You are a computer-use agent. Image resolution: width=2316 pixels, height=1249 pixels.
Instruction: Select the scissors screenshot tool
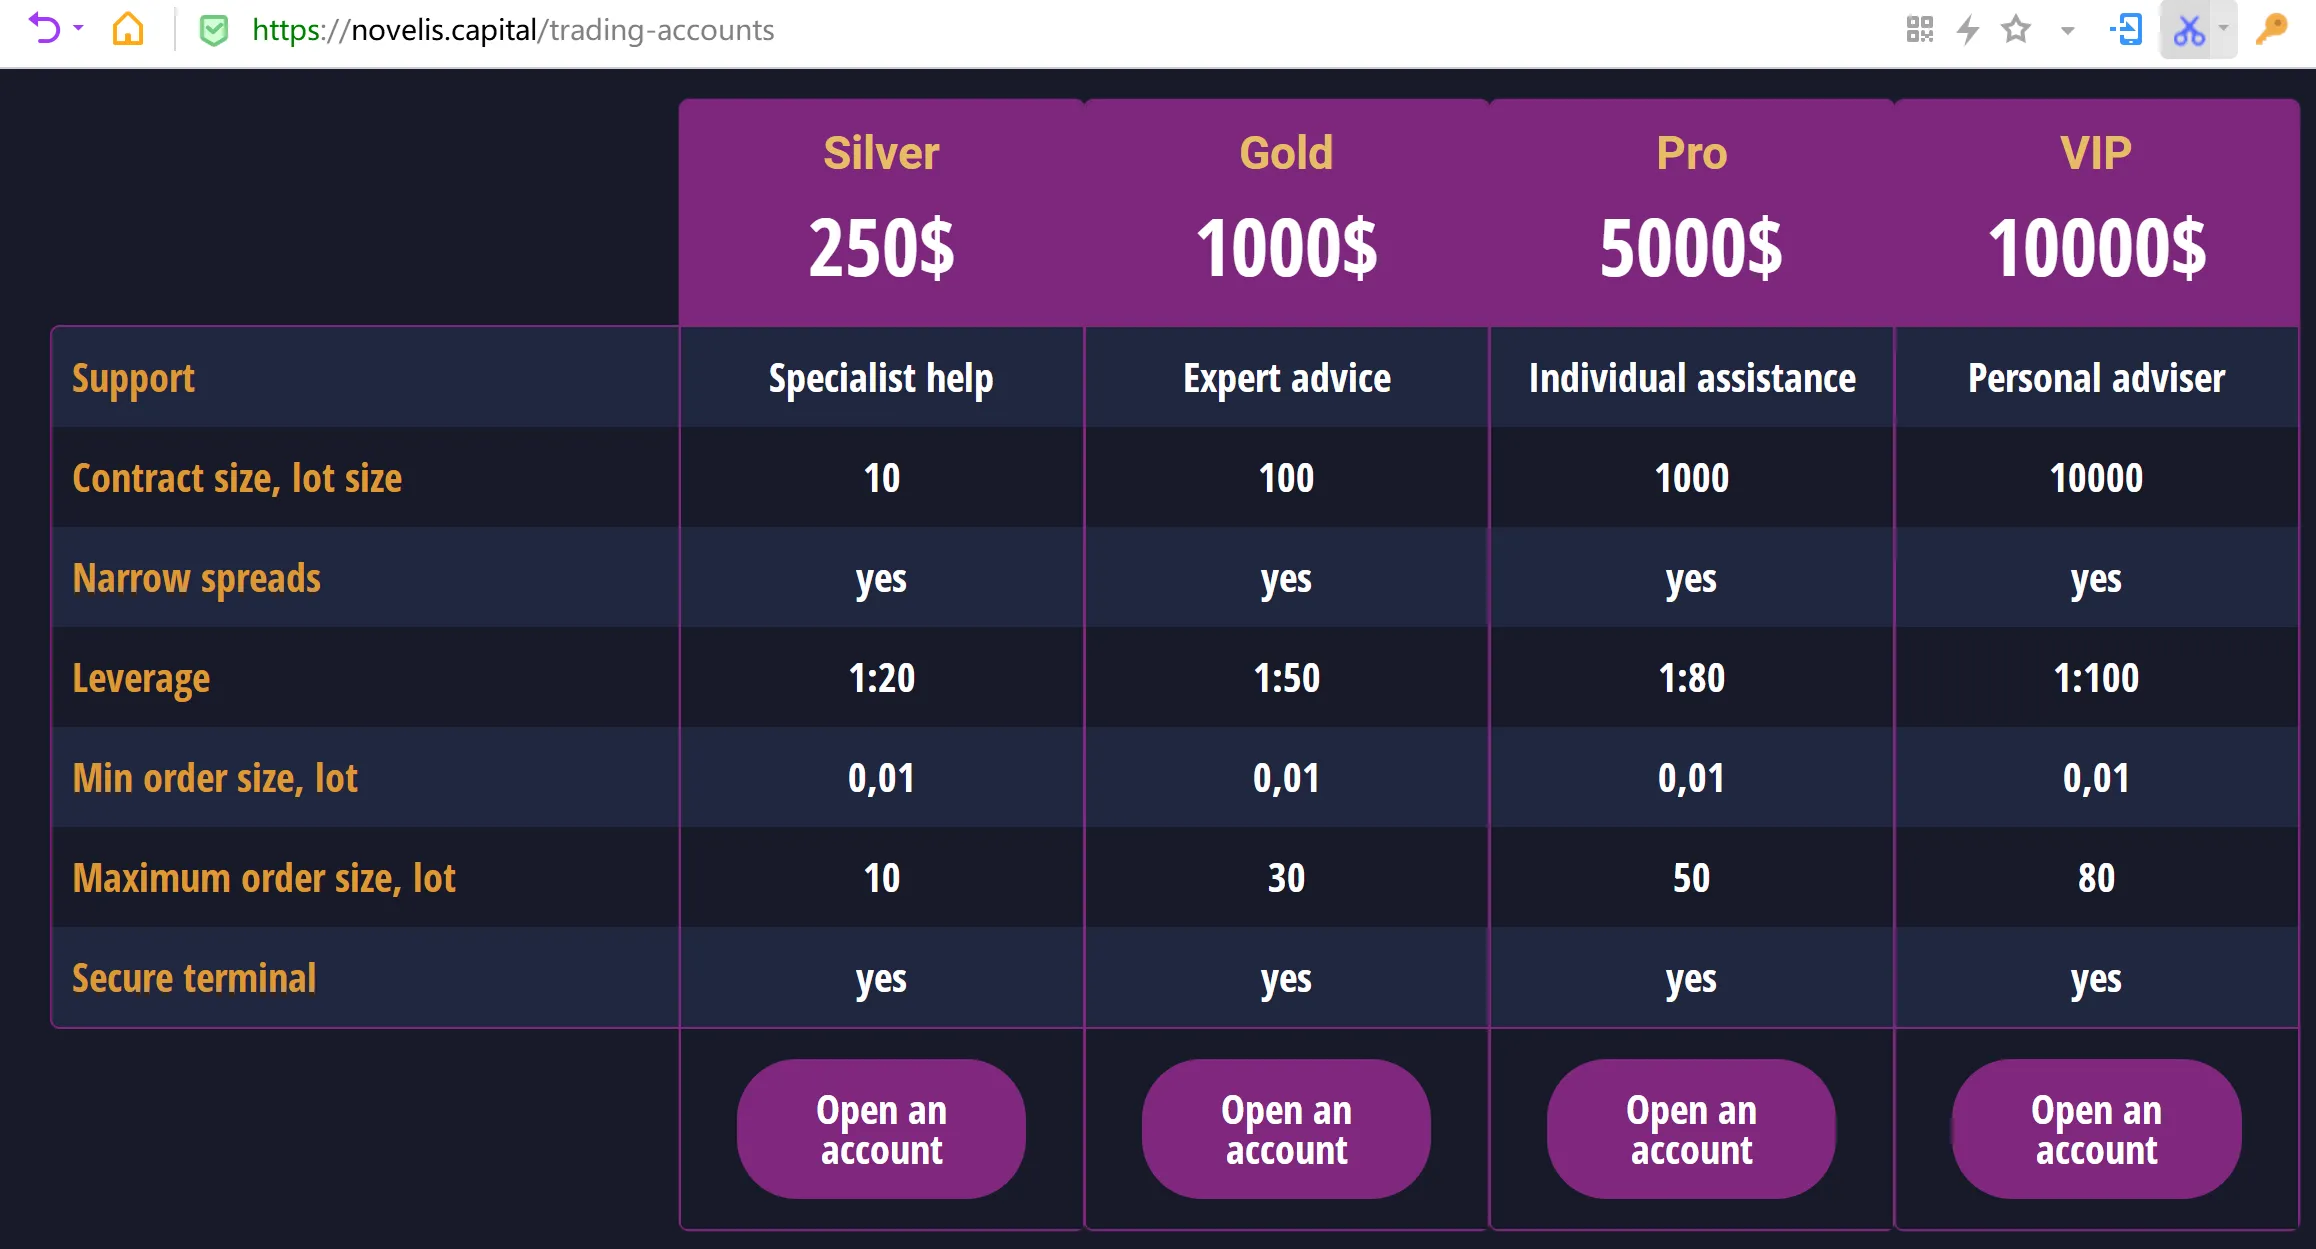coord(2188,30)
